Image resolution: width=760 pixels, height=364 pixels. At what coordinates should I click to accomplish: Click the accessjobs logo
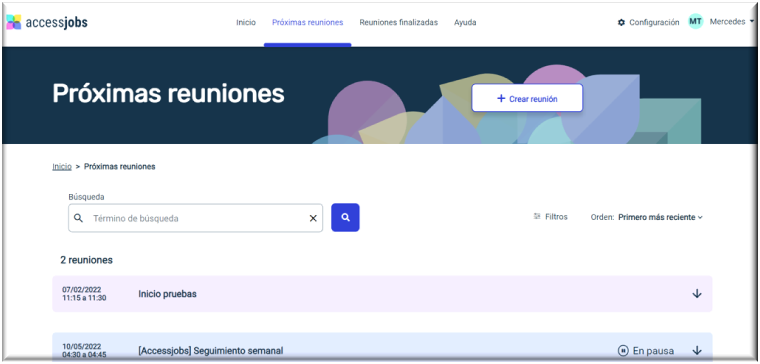[47, 22]
